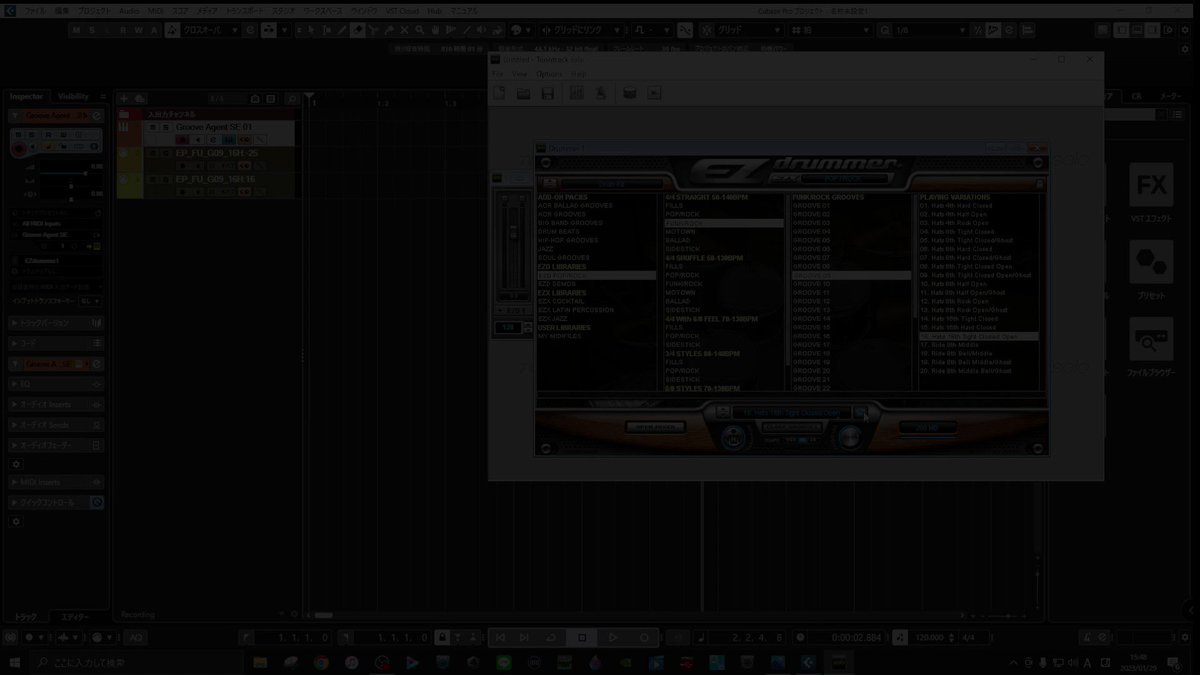This screenshot has height=675, width=1200.
Task: Select EP_FU_G09_16H-25 track in track list
Action: pos(216,153)
